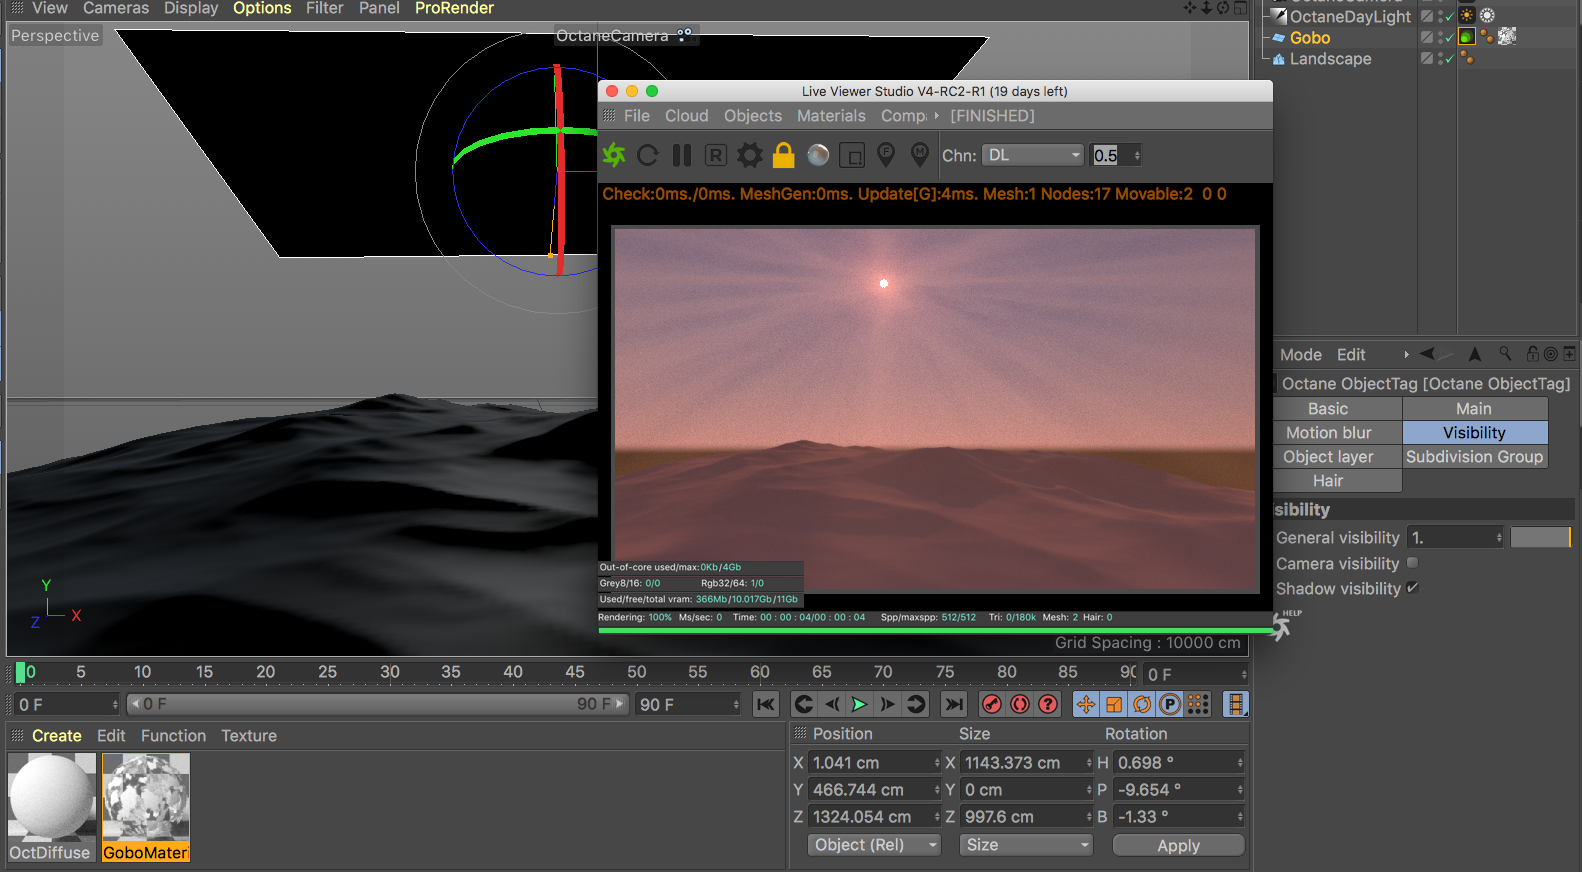Screen dimensions: 1582x872
Task: Toggle scale keying icon
Action: 1114,704
